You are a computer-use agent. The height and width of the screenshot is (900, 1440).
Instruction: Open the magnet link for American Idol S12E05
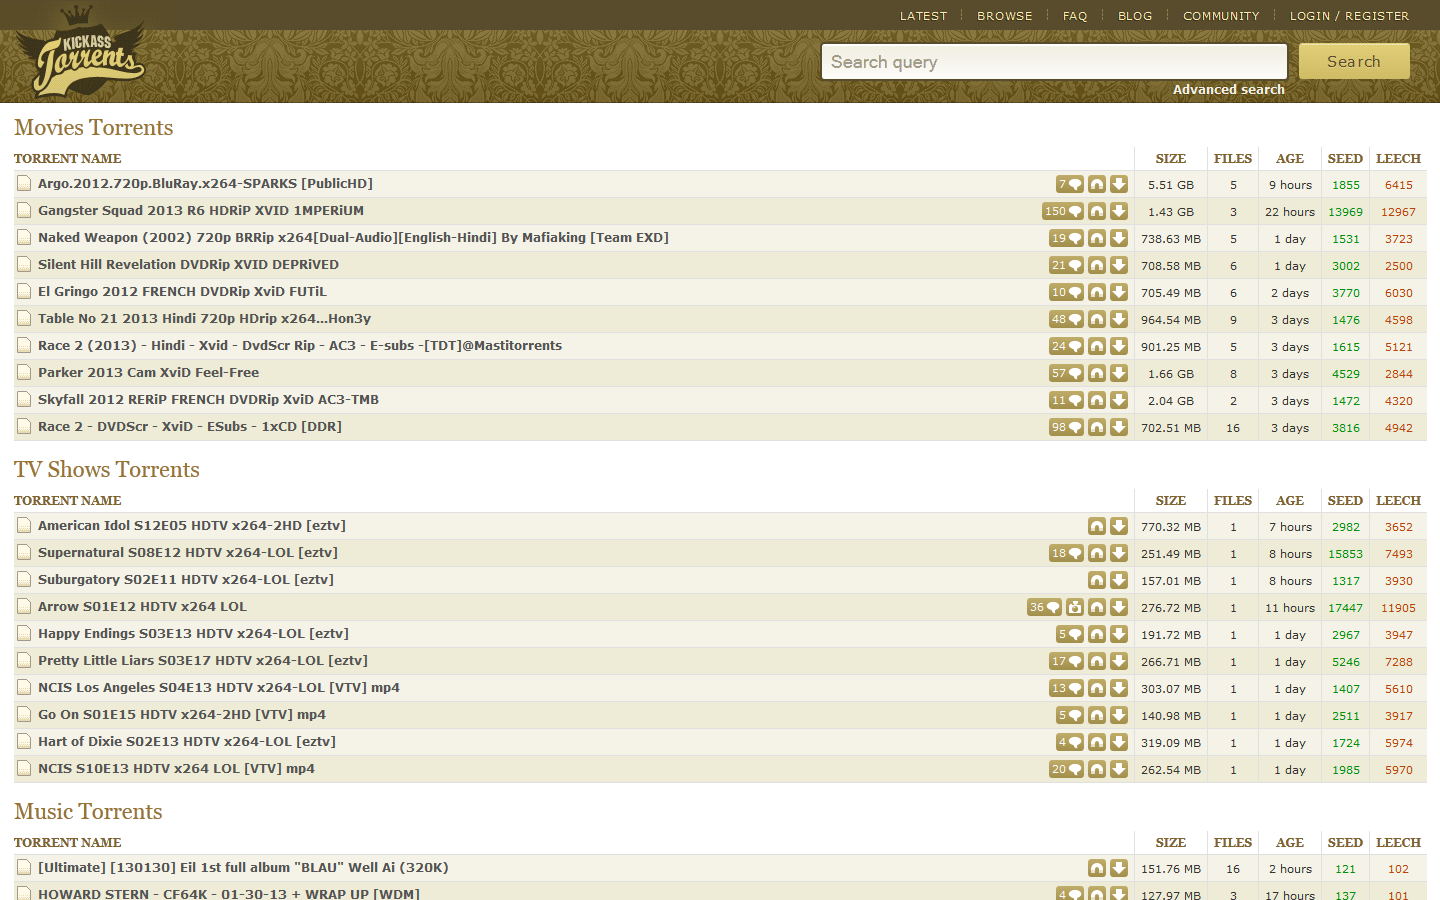click(x=1097, y=526)
